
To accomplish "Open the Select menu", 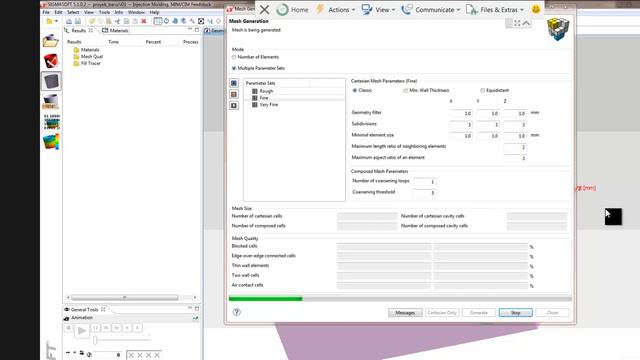I will coord(73,12).
